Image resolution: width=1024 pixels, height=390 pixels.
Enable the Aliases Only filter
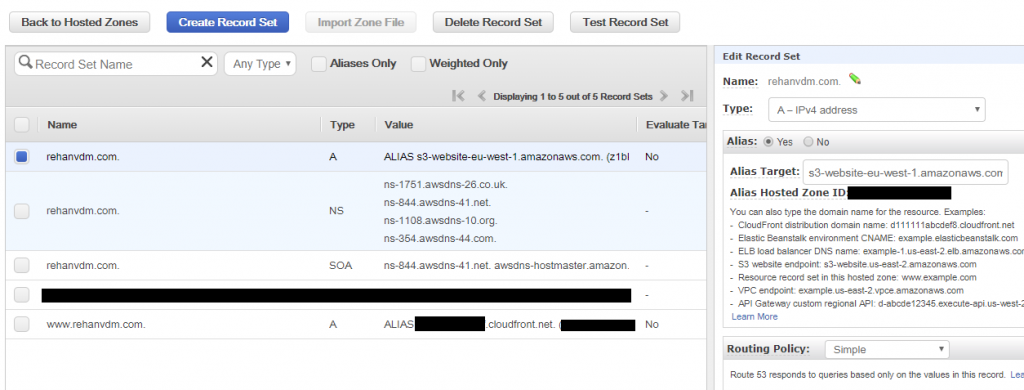[x=319, y=63]
